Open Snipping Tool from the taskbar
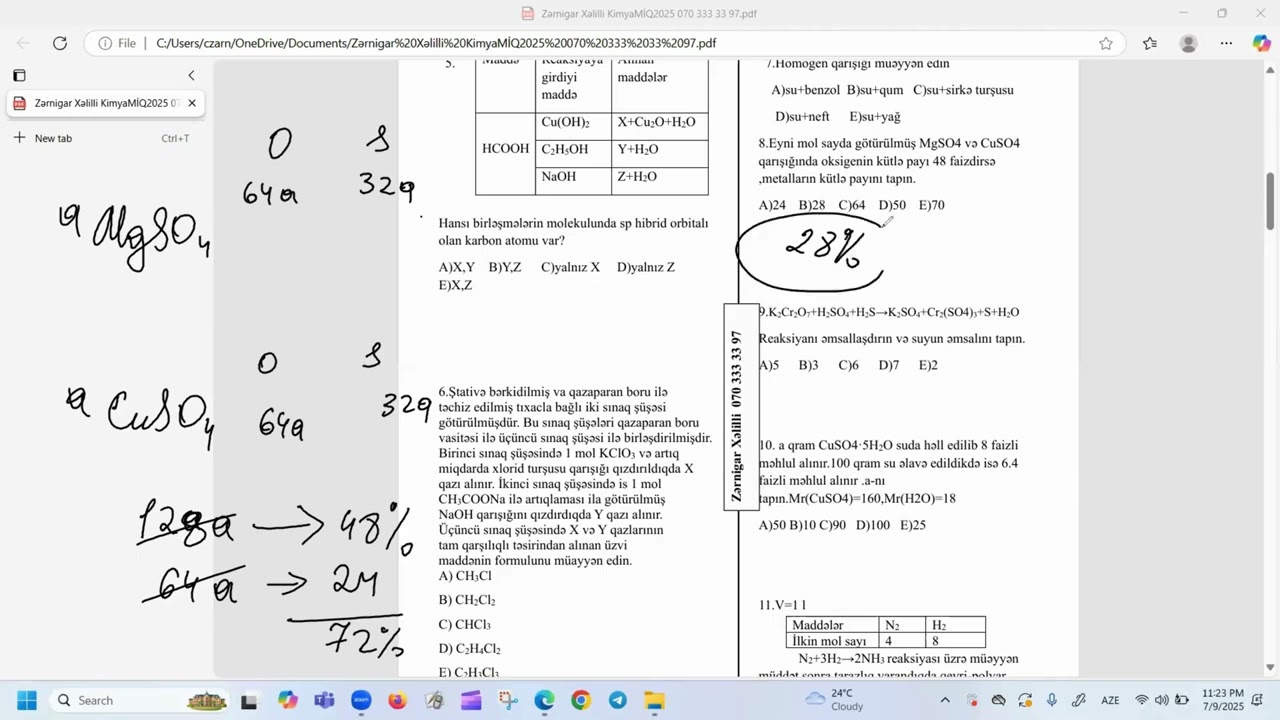 tap(508, 700)
